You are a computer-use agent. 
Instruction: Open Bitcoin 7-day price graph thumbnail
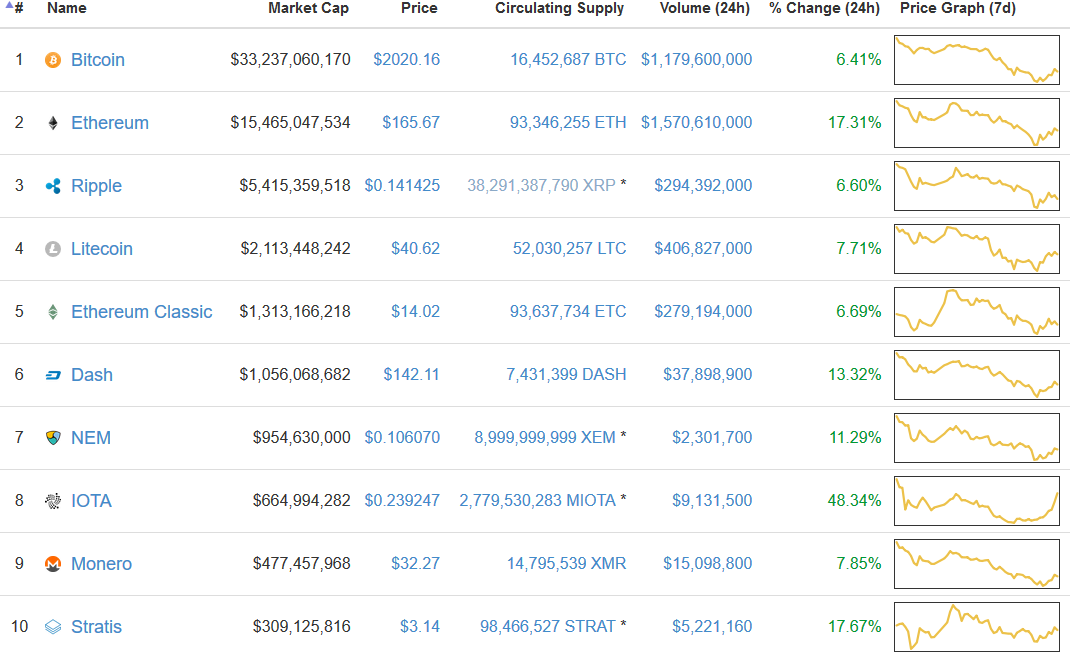coord(976,60)
